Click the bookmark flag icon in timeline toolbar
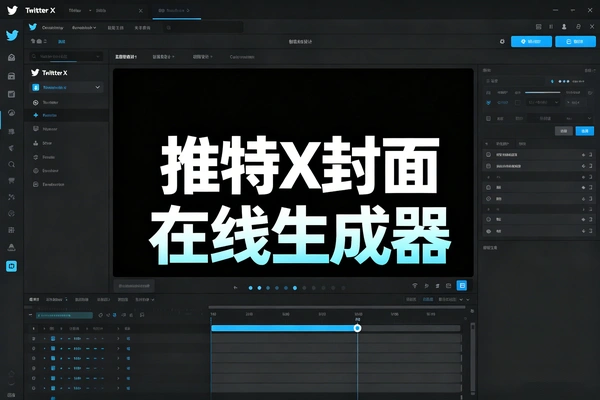 tap(142, 315)
